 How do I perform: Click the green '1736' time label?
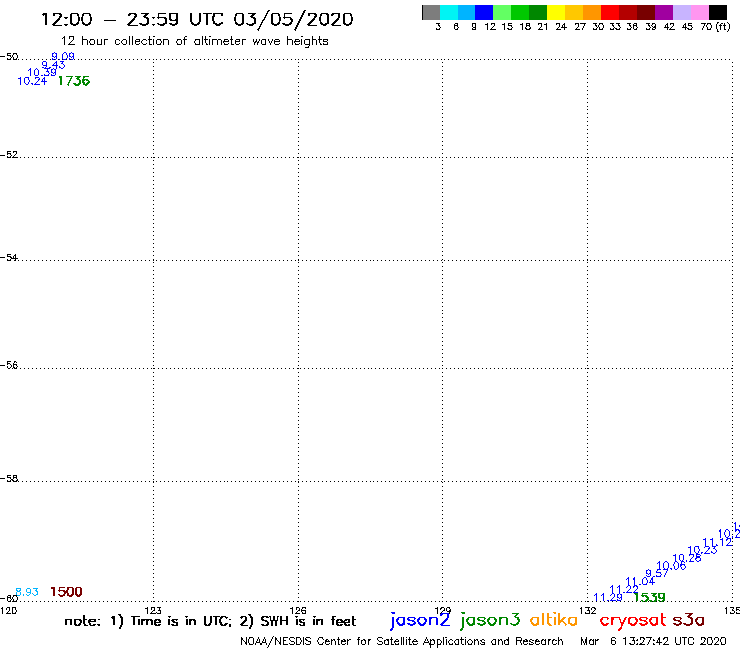tap(74, 81)
